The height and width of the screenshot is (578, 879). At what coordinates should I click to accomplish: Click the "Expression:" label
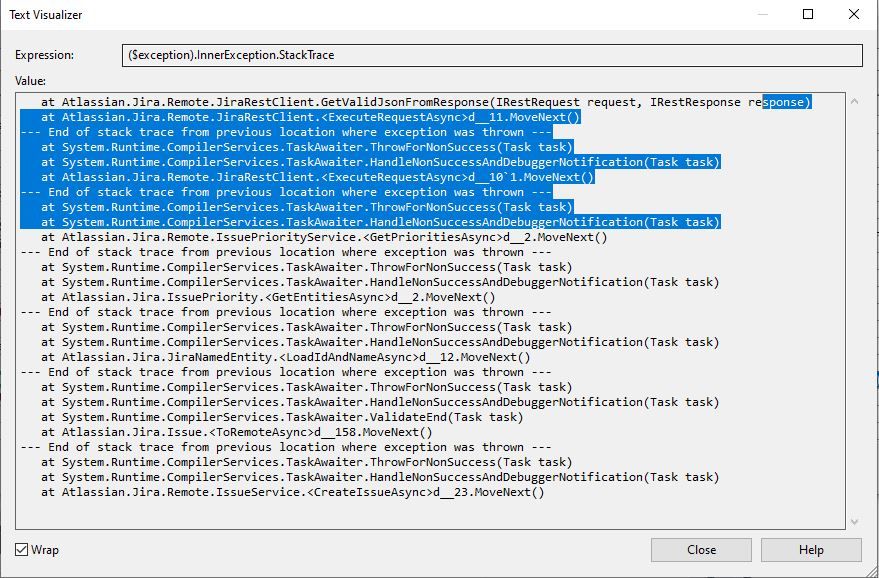click(x=44, y=55)
